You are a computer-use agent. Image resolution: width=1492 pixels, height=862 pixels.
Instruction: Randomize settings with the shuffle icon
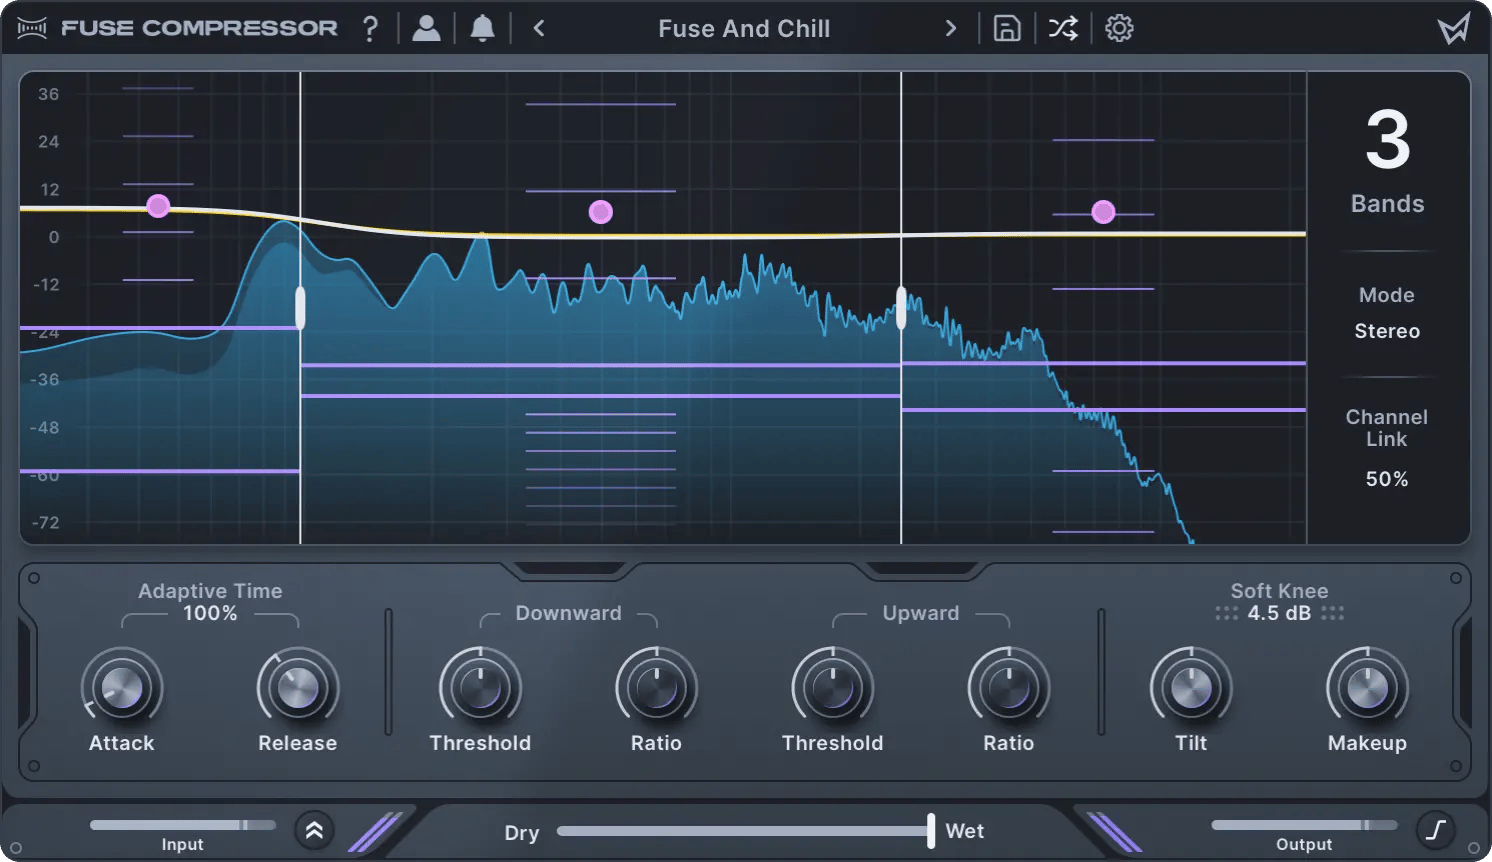(1063, 28)
